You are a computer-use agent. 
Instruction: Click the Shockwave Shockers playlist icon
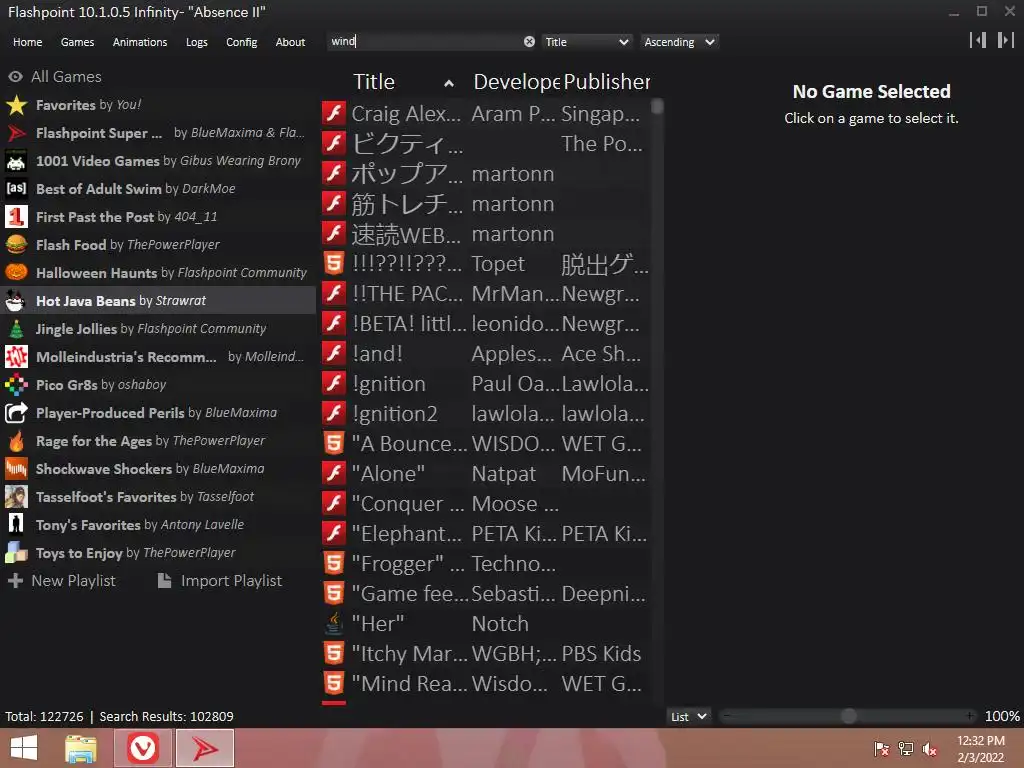coord(16,469)
